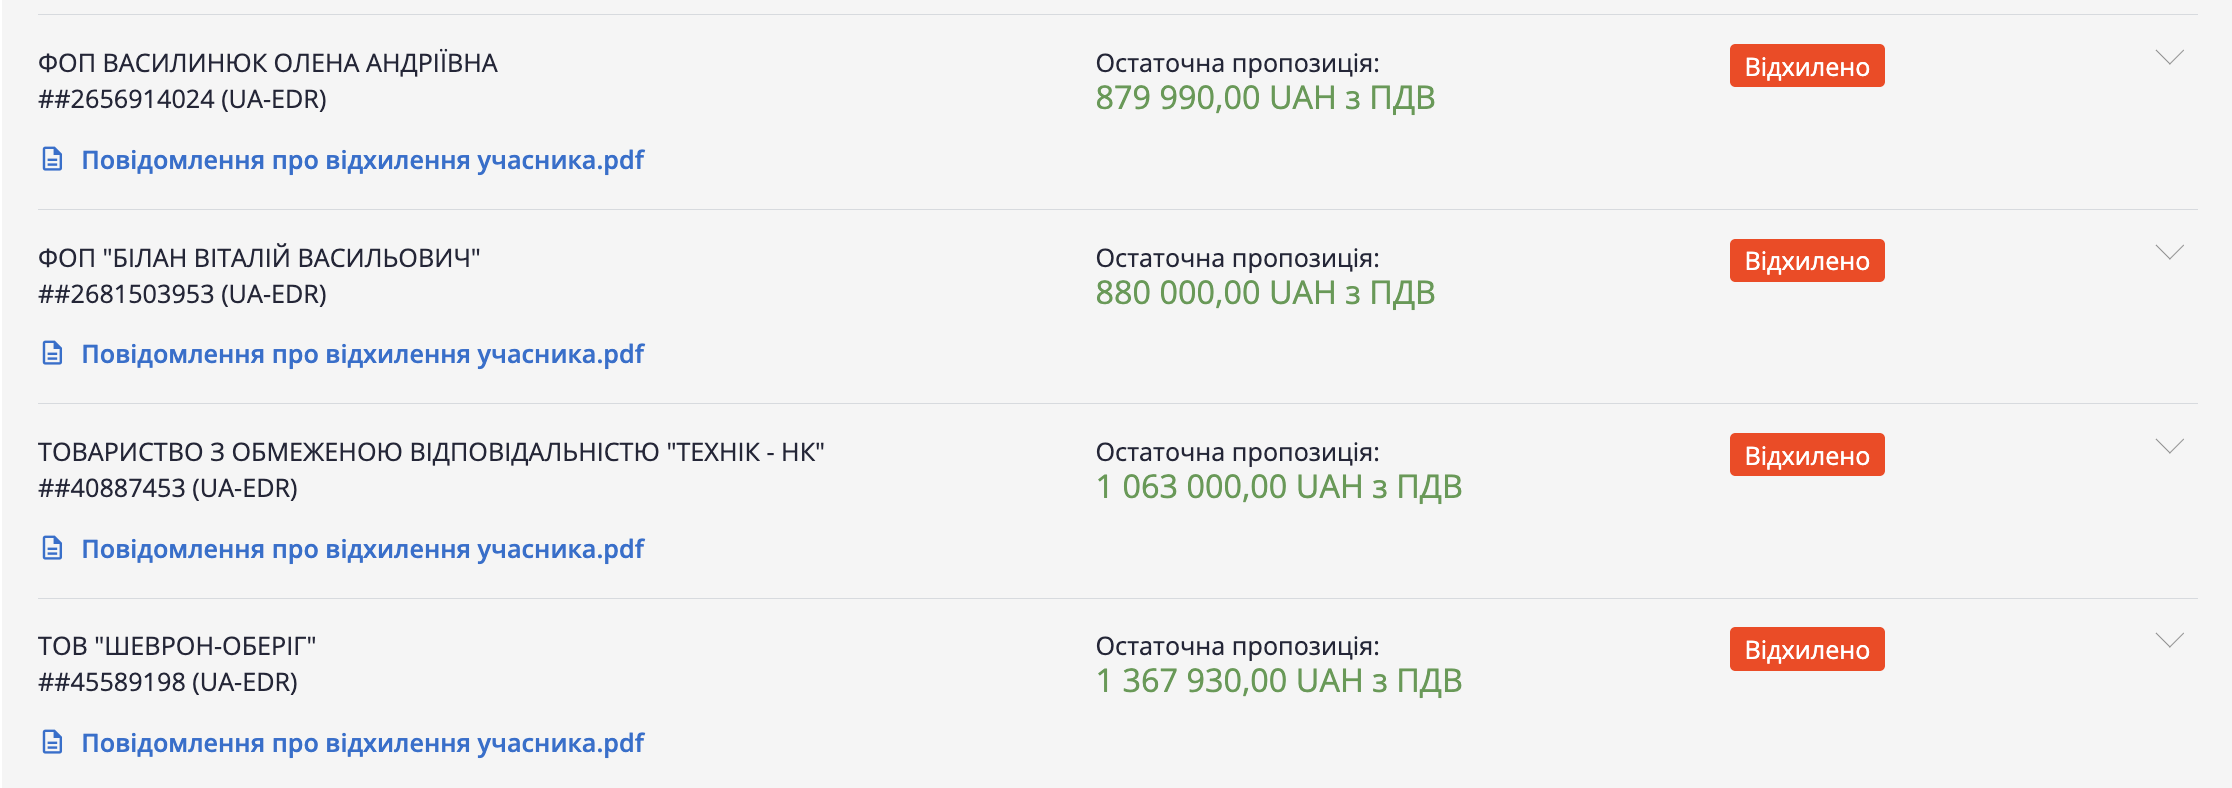This screenshot has height=788, width=2232.
Task: Expand ФОП ВАСИЛИНЮК ОЛЕНА АНДРІЇВНА bid details
Action: point(2168,58)
